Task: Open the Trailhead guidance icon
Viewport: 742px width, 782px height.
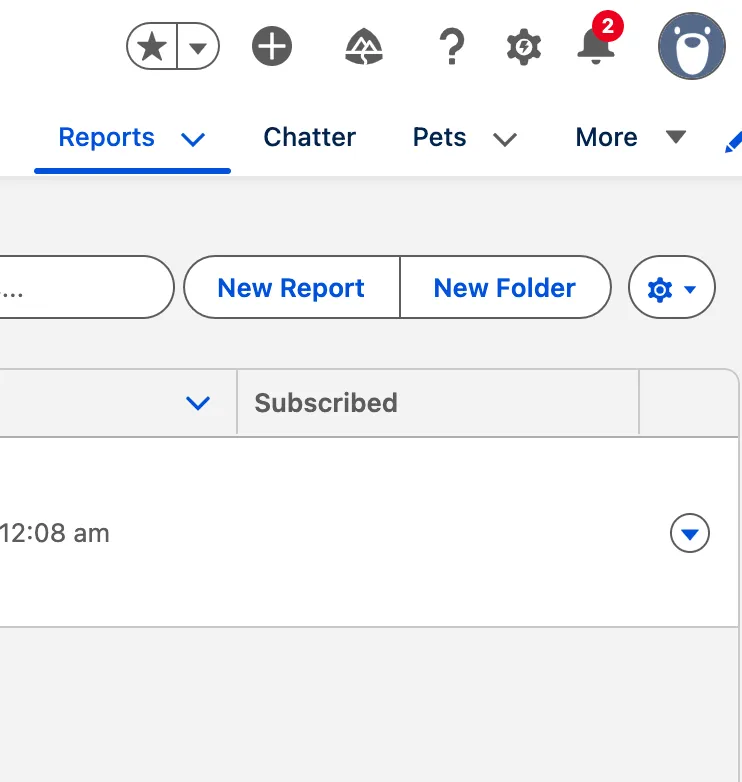Action: (364, 46)
